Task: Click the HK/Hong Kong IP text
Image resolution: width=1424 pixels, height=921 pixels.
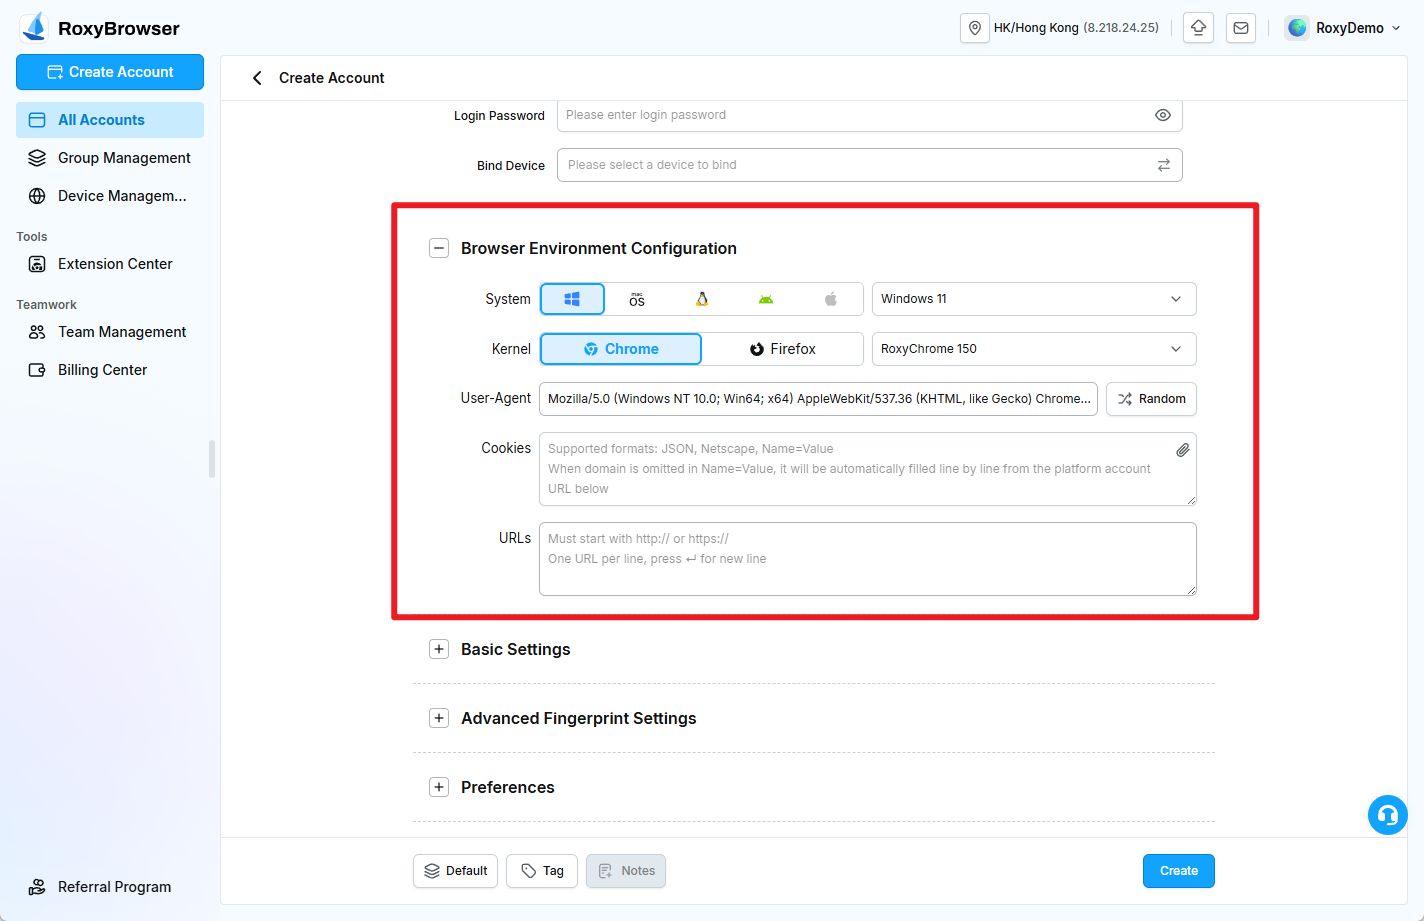Action: pos(1076,28)
